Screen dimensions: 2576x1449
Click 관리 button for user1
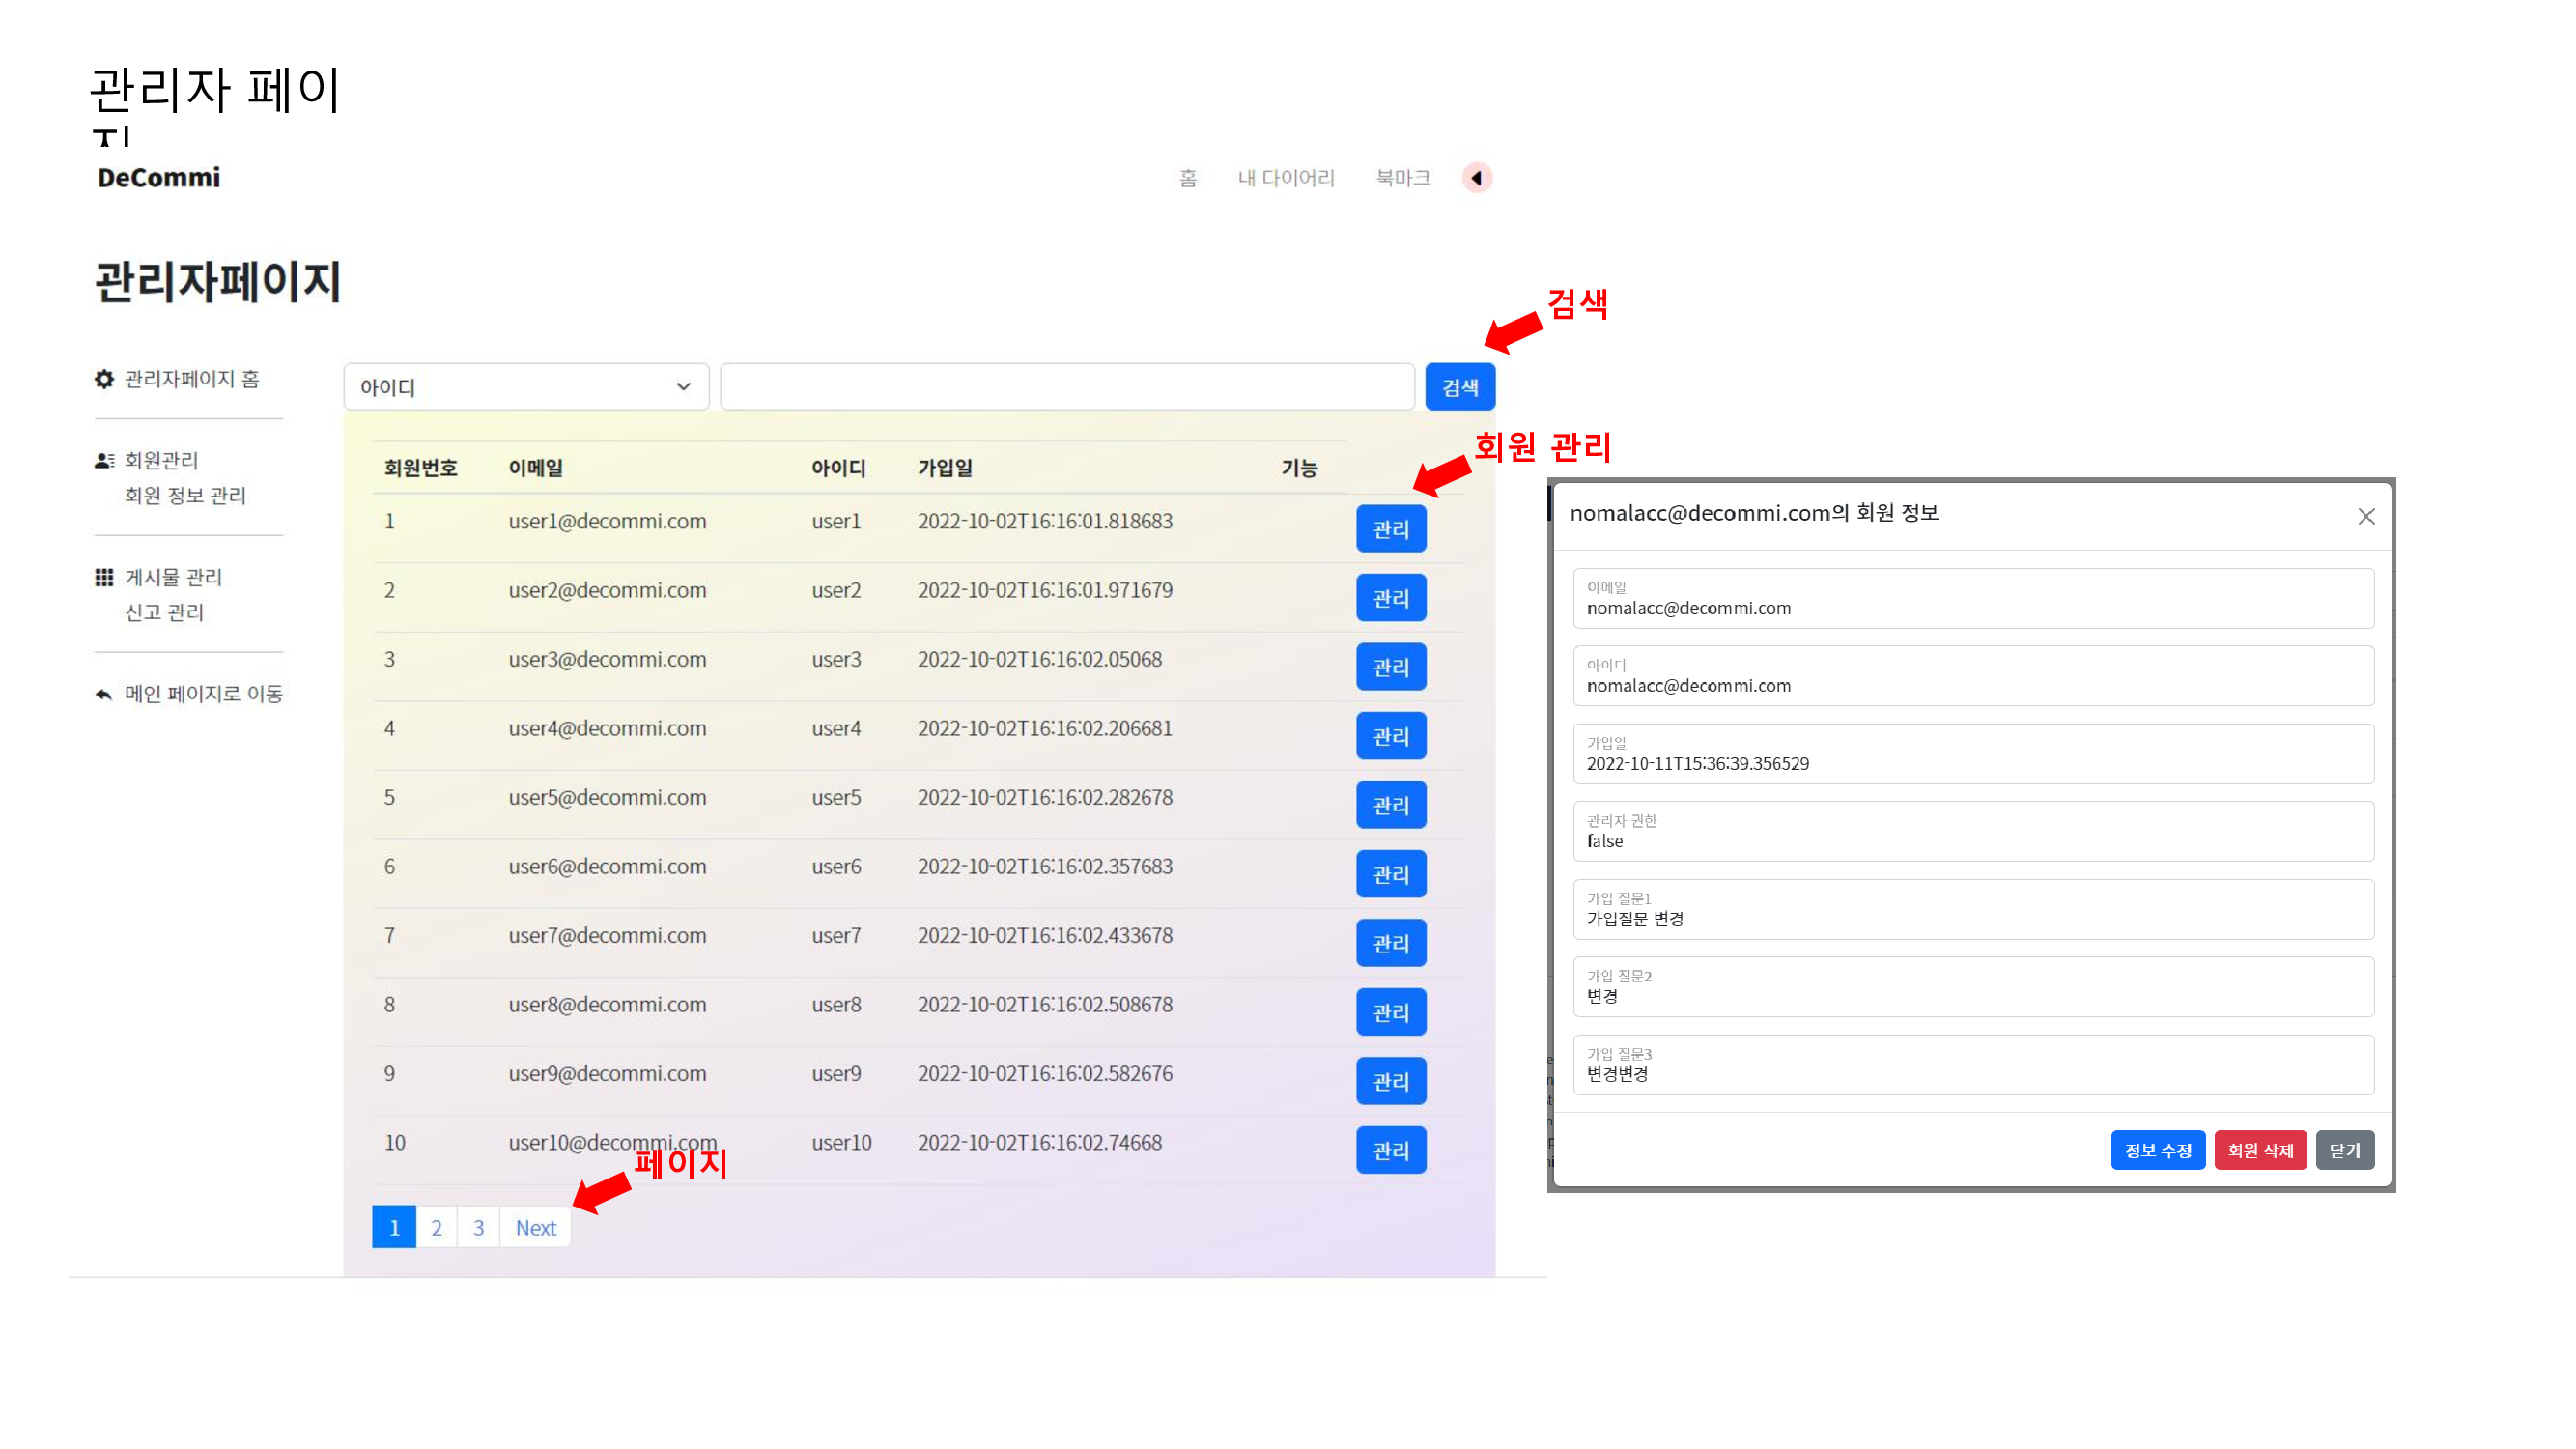coord(1391,529)
